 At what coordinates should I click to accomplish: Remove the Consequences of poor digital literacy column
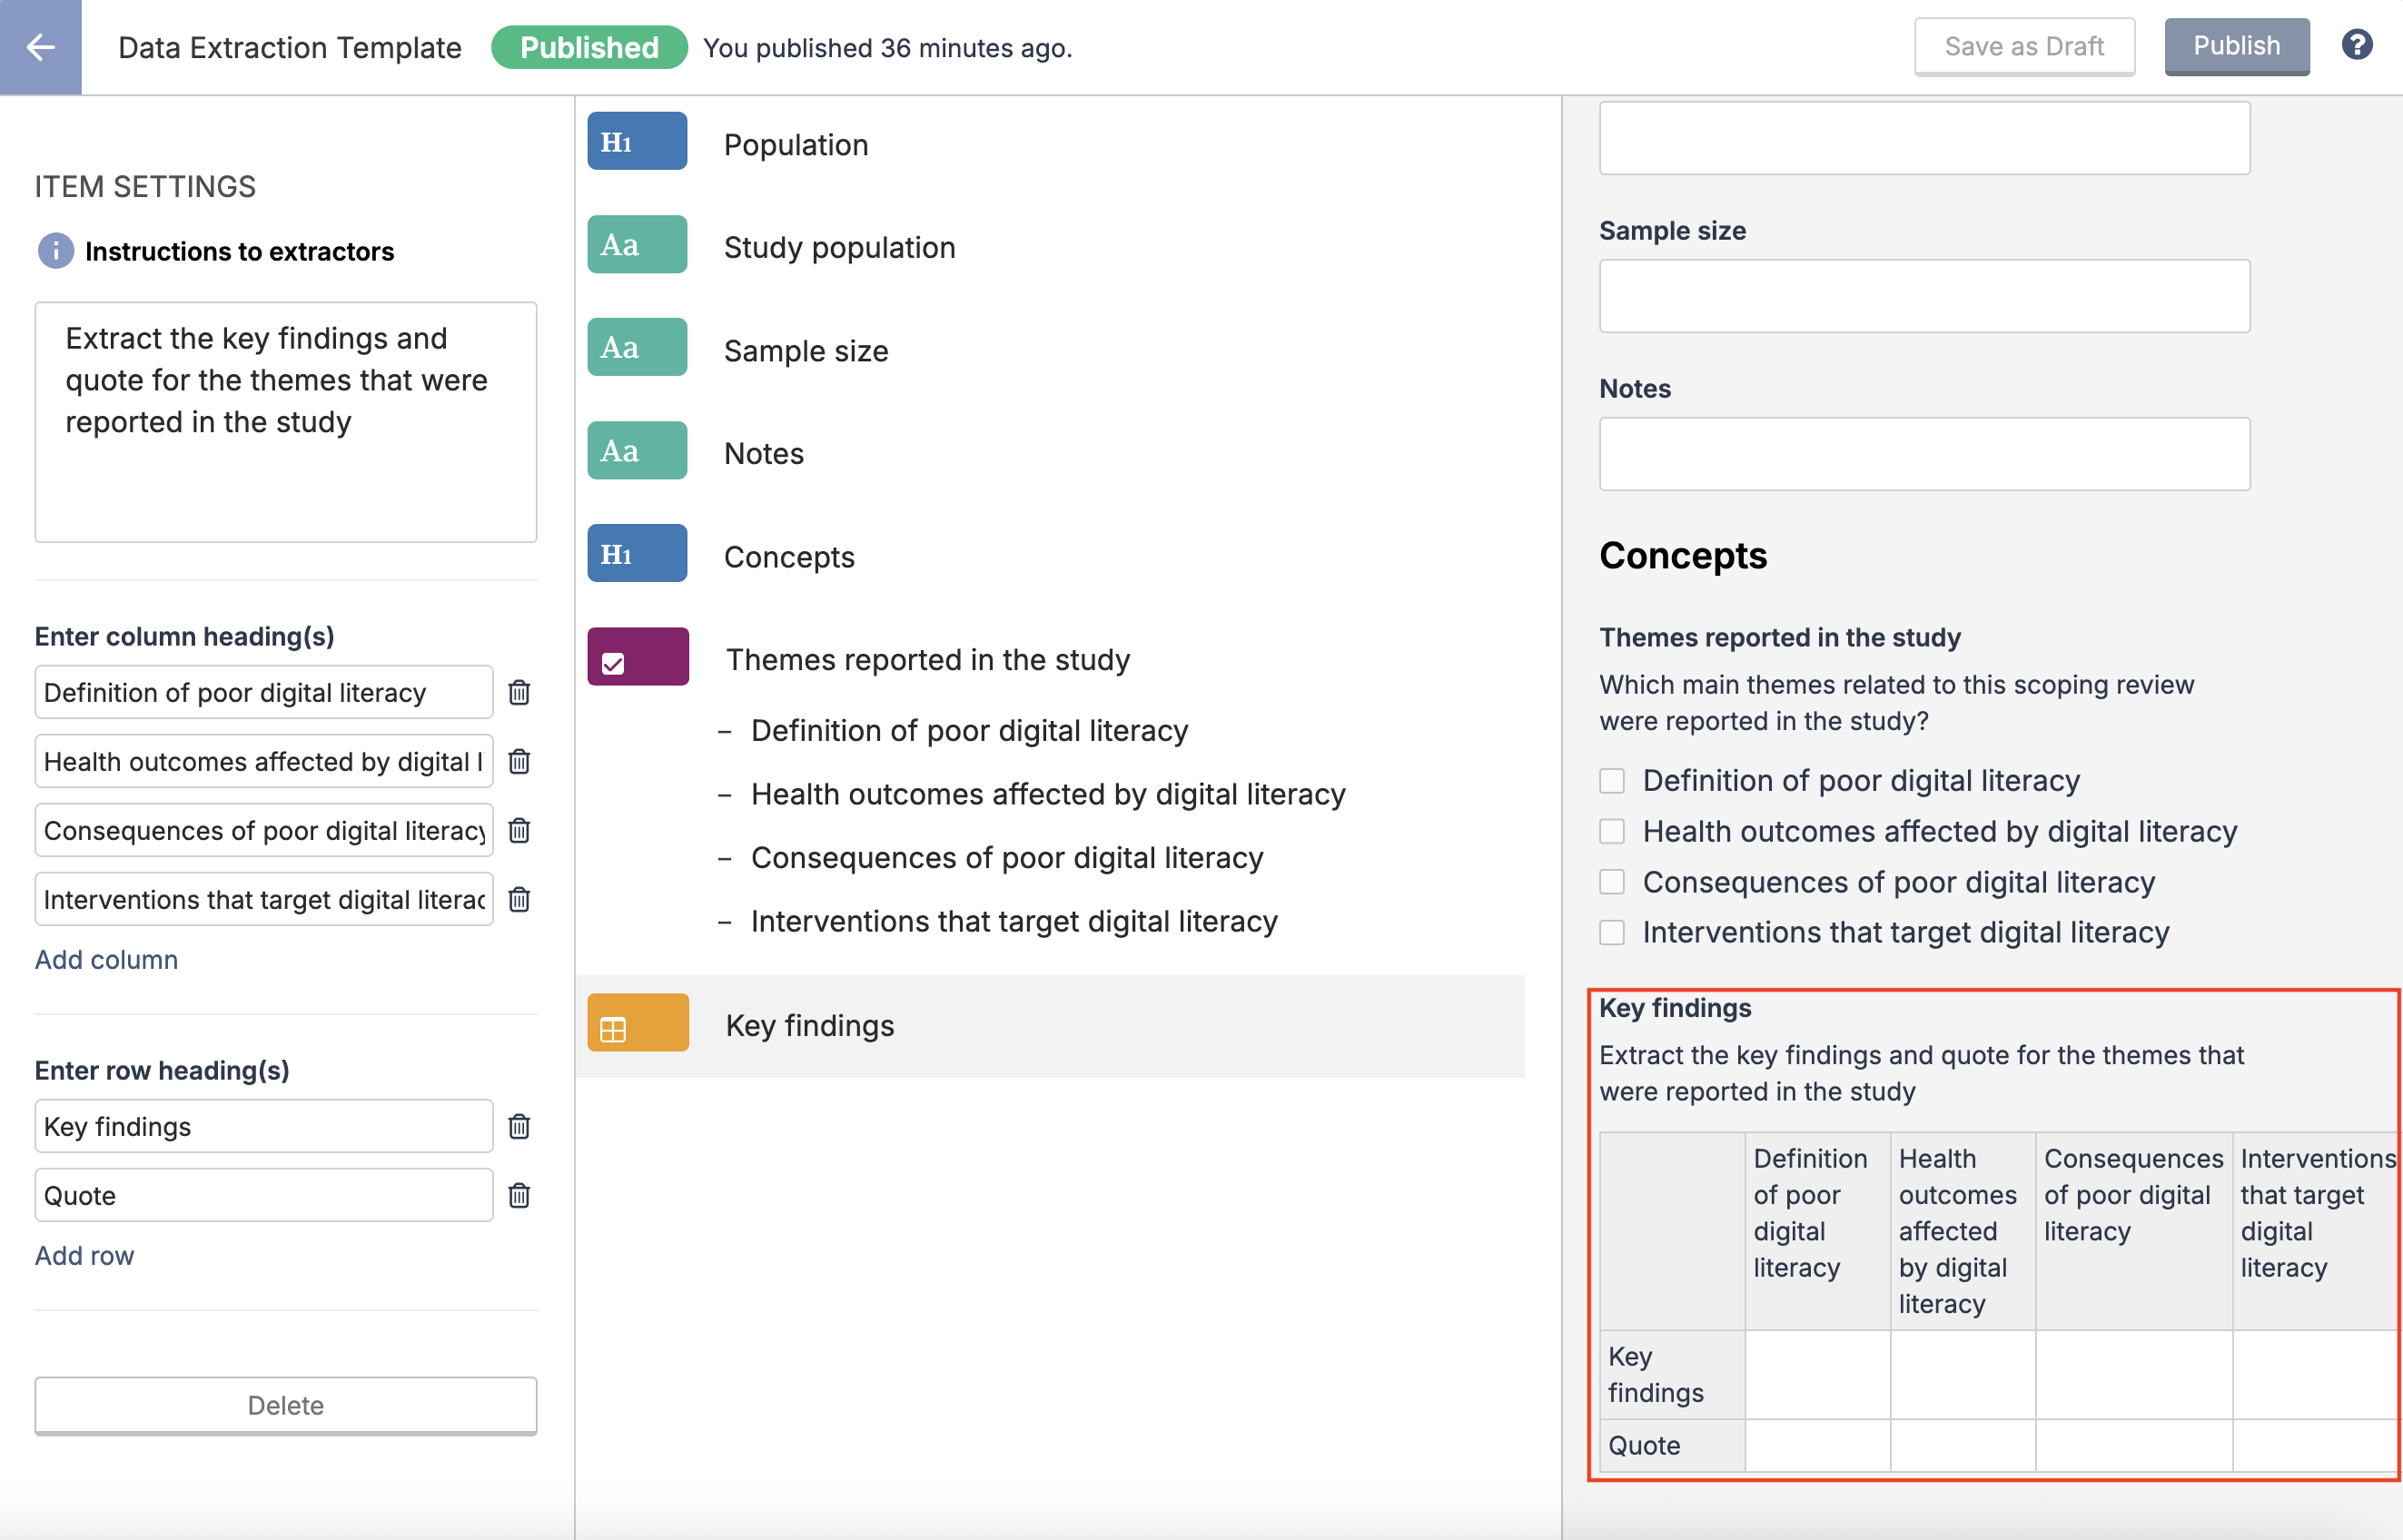pyautogui.click(x=519, y=830)
